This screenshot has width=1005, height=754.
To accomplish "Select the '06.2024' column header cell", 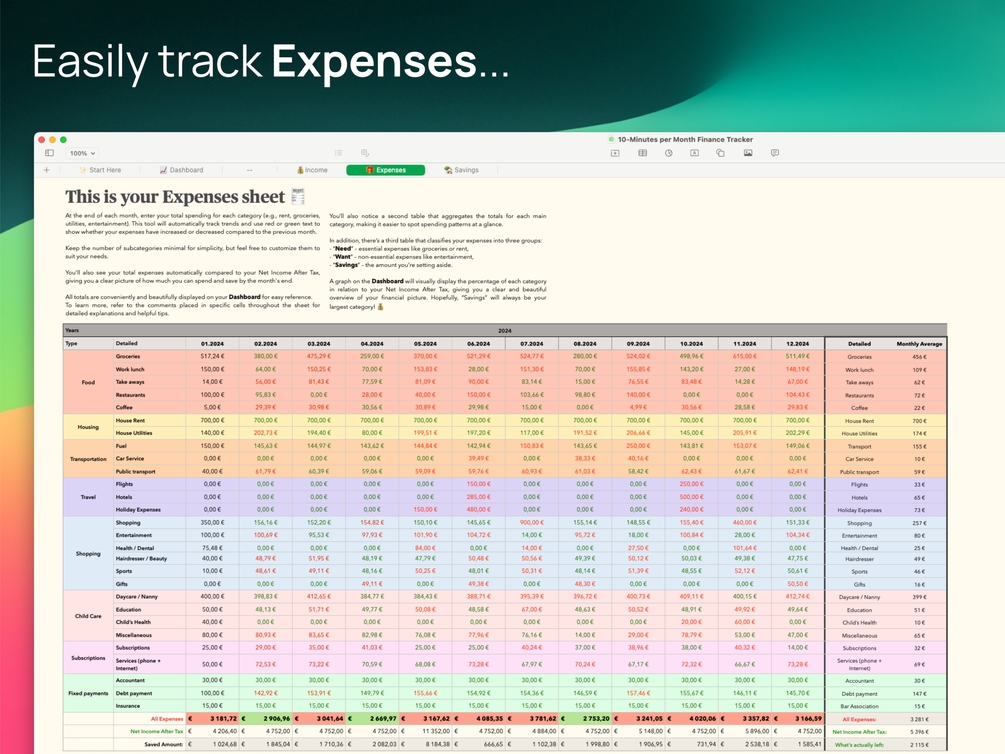I will tap(478, 344).
